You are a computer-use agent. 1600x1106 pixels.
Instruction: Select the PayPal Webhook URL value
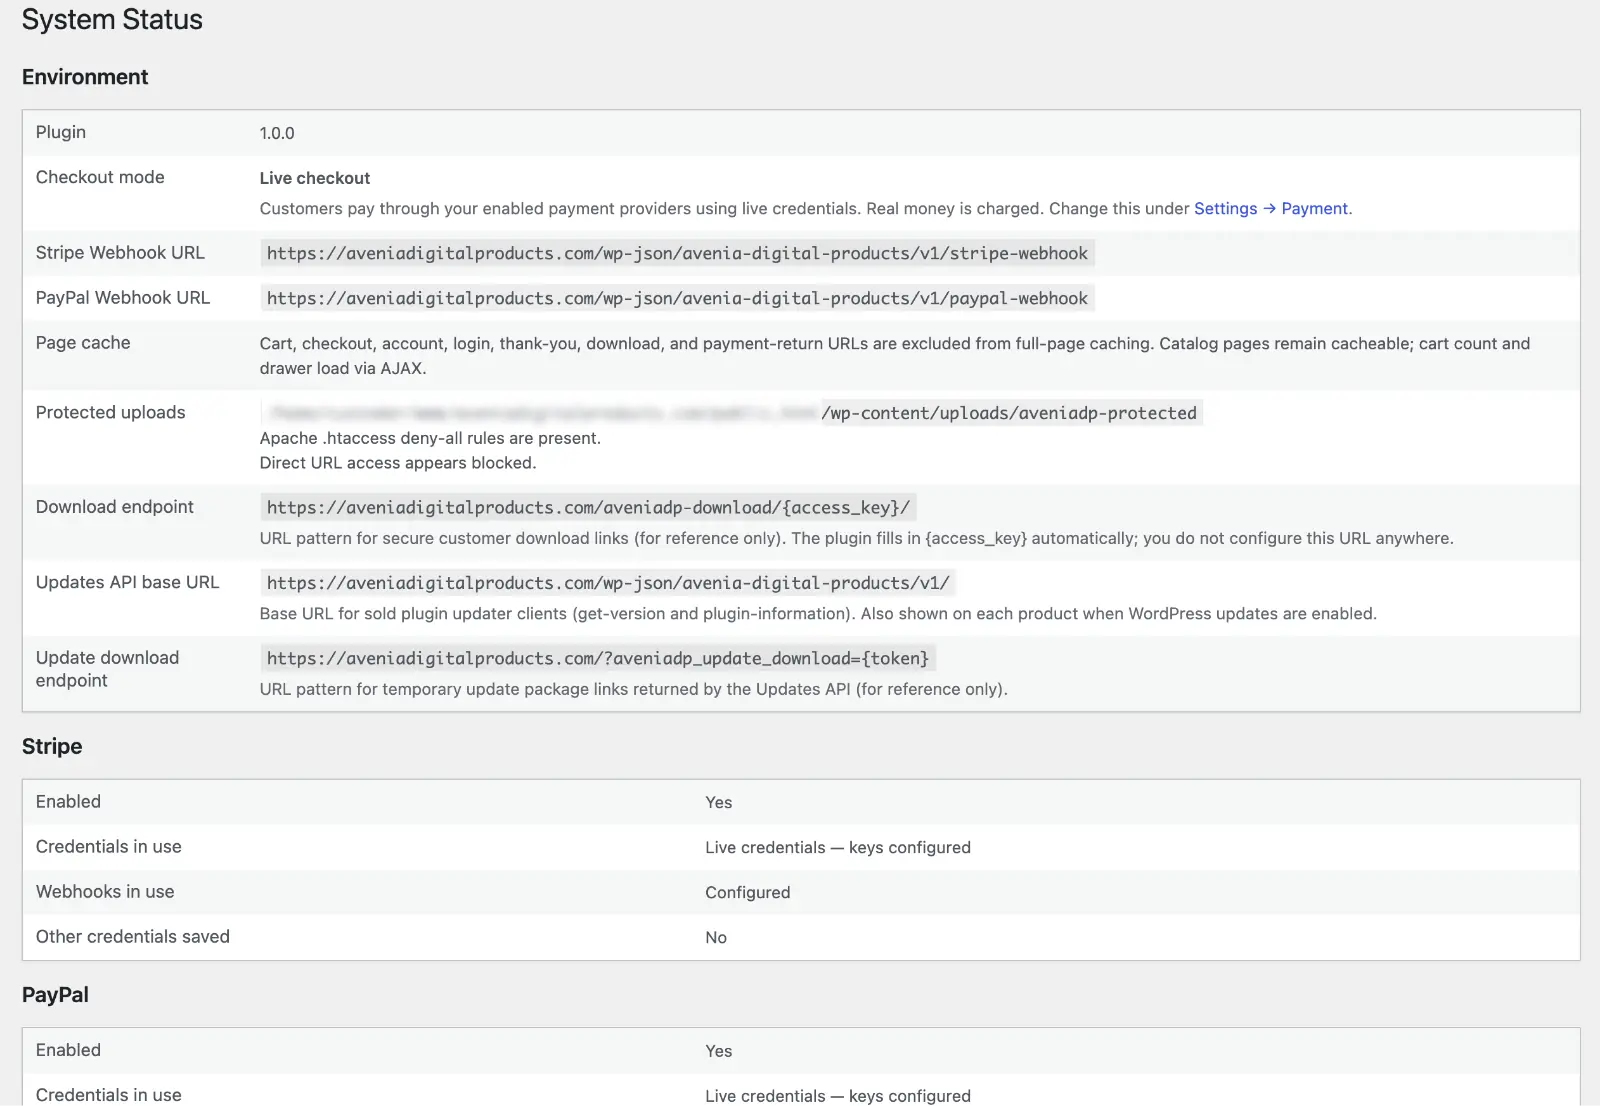(x=677, y=298)
